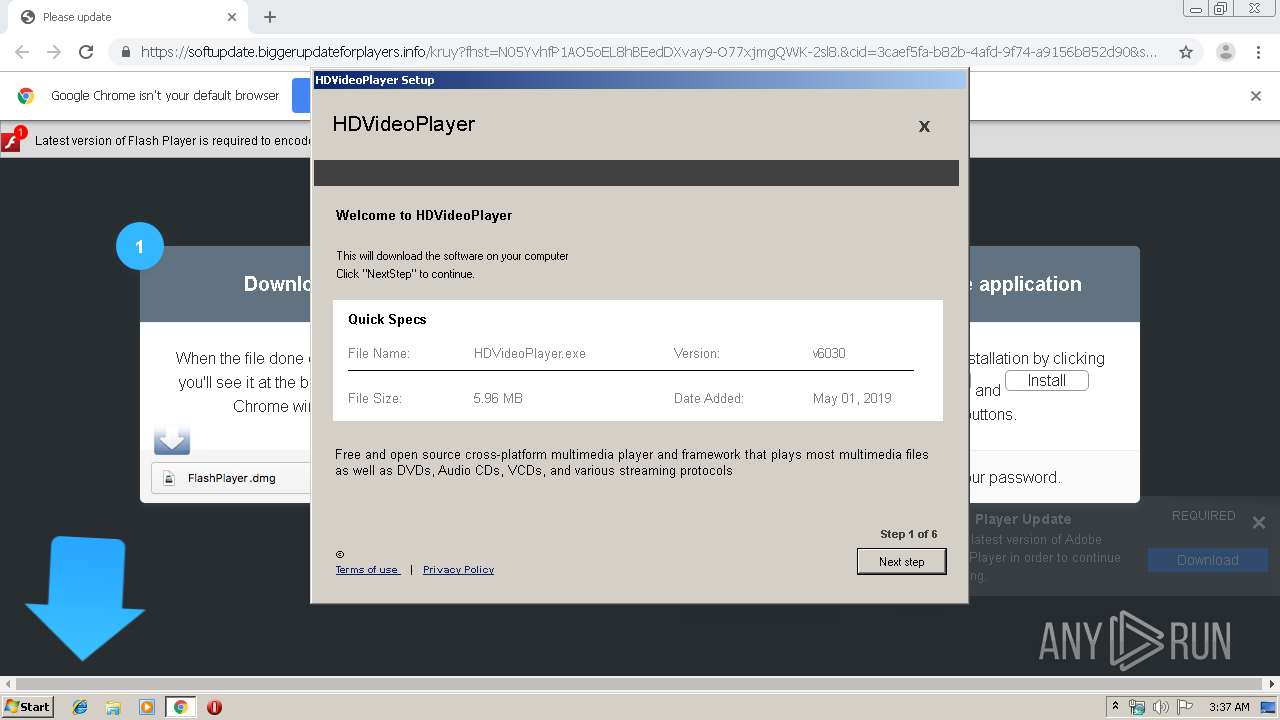Open the Privacy Policy link

[x=458, y=570]
